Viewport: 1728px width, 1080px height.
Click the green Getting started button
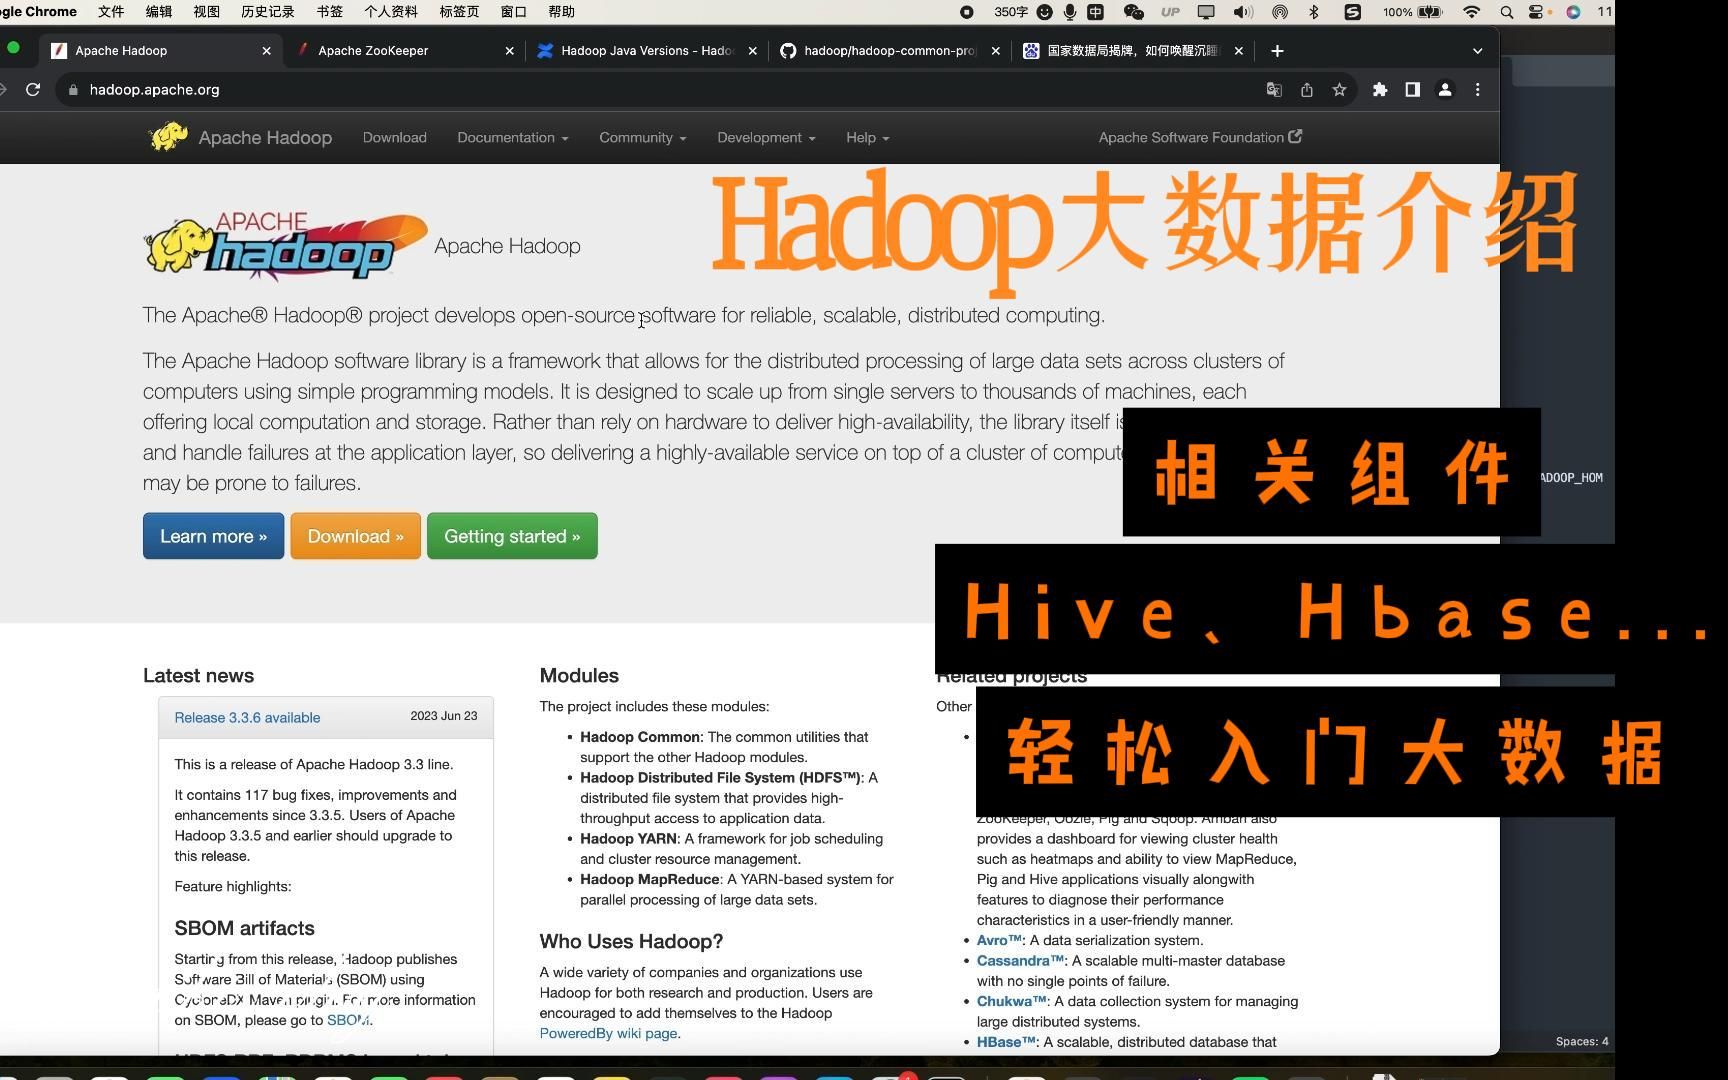pos(512,536)
